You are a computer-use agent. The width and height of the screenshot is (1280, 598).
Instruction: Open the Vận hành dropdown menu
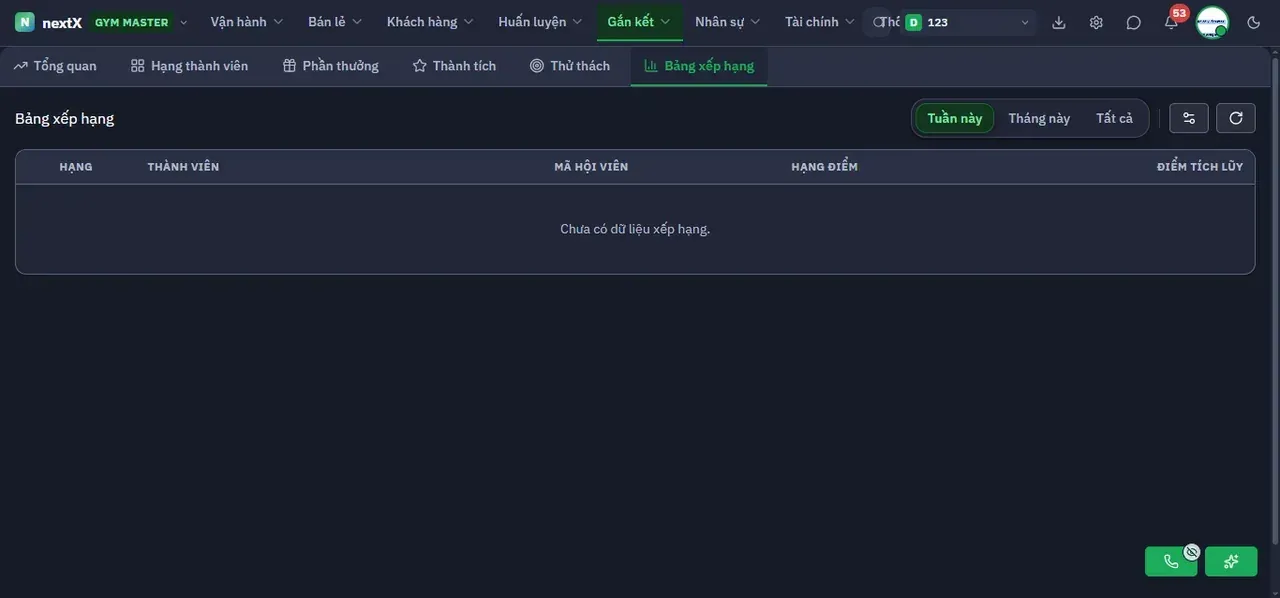point(247,22)
